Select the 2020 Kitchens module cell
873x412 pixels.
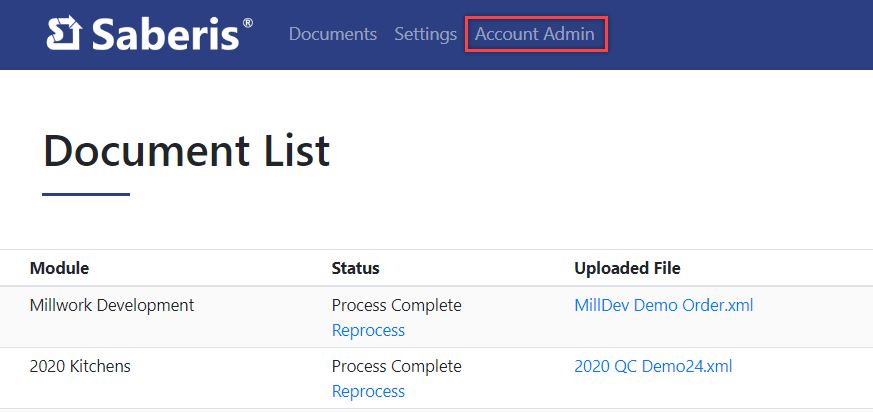coord(80,366)
